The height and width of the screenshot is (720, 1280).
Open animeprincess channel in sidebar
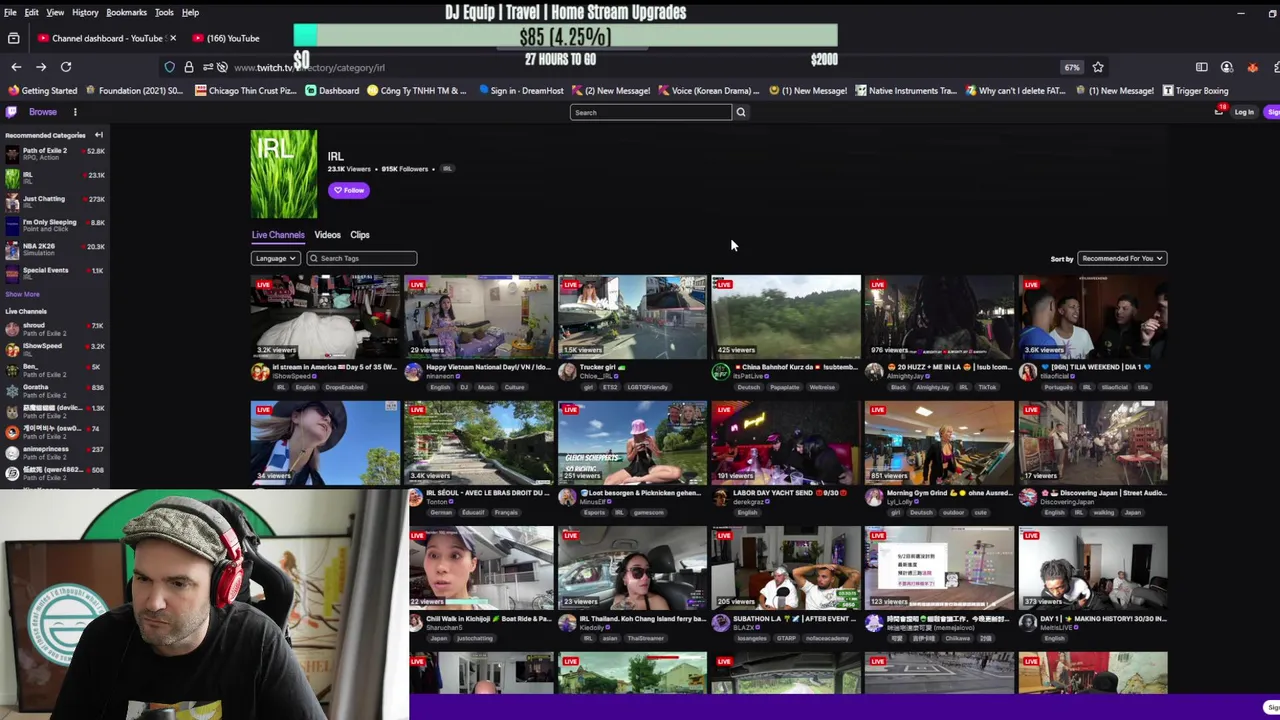click(54, 453)
